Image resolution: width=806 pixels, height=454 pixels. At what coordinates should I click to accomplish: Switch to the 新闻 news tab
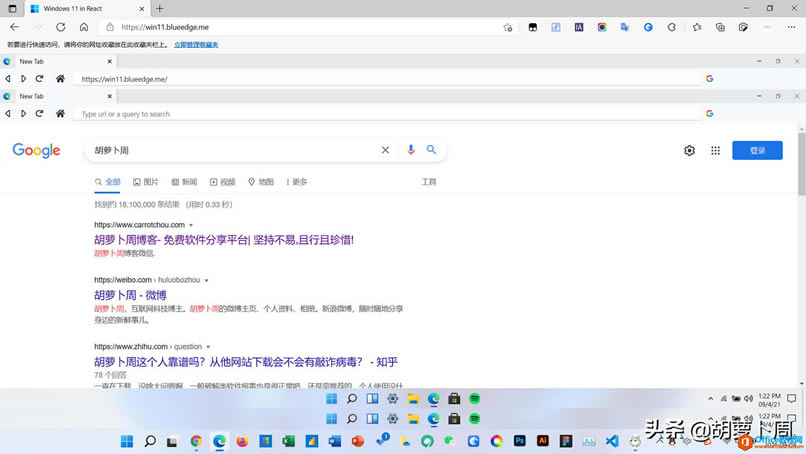(x=184, y=182)
